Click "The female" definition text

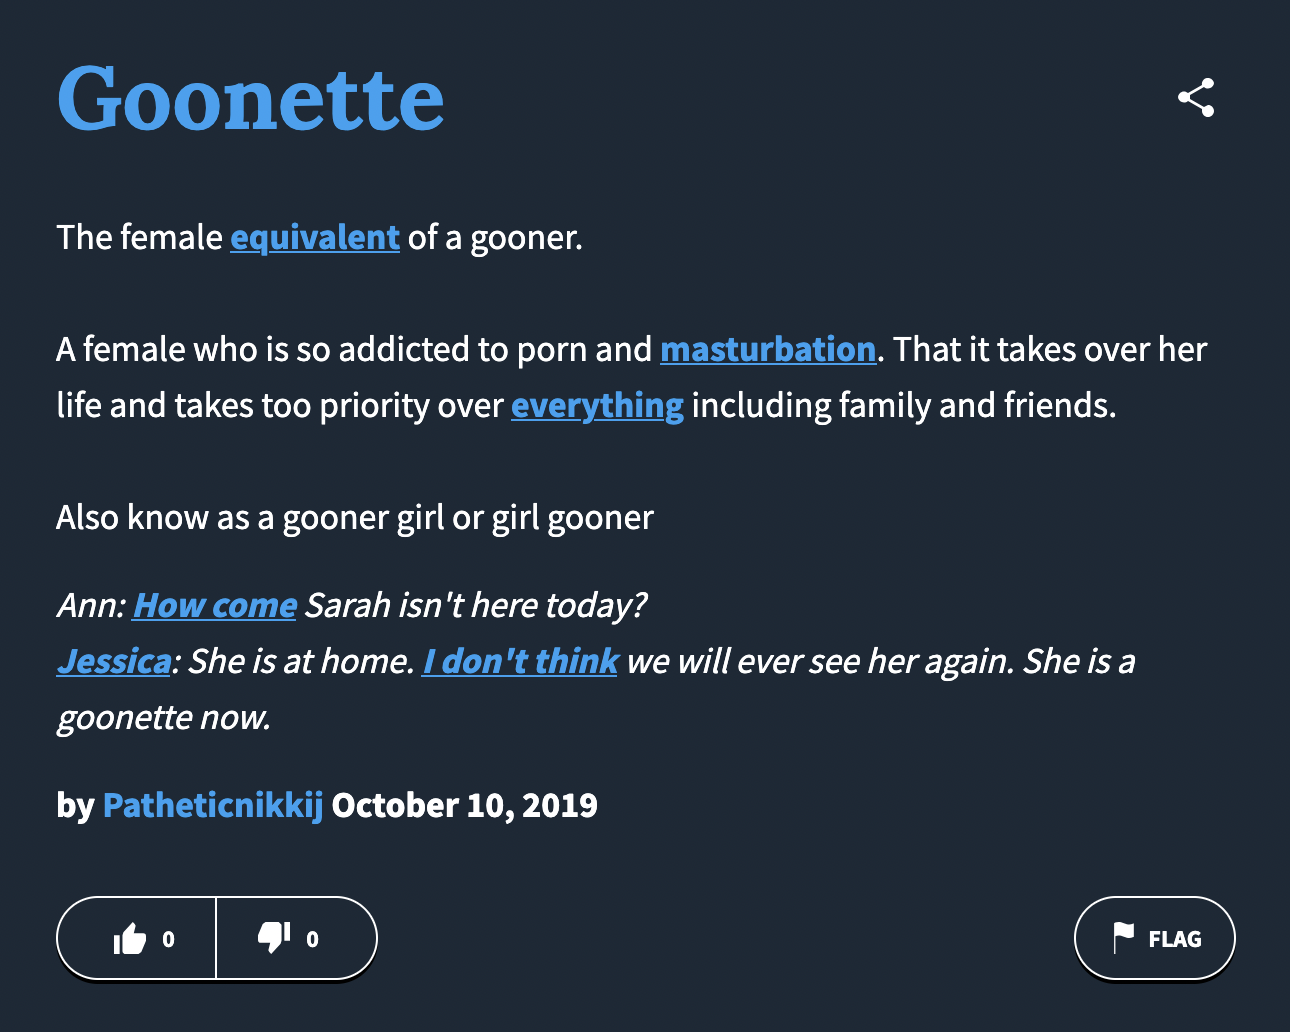coord(140,238)
